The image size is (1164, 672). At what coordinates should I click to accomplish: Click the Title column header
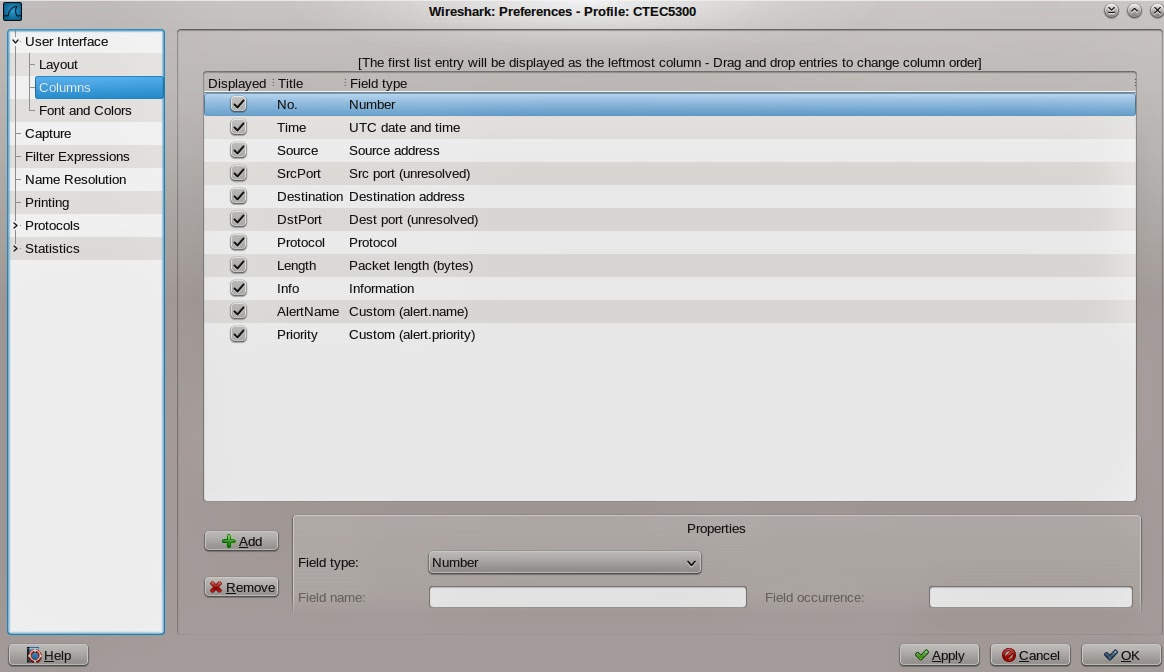tap(290, 83)
